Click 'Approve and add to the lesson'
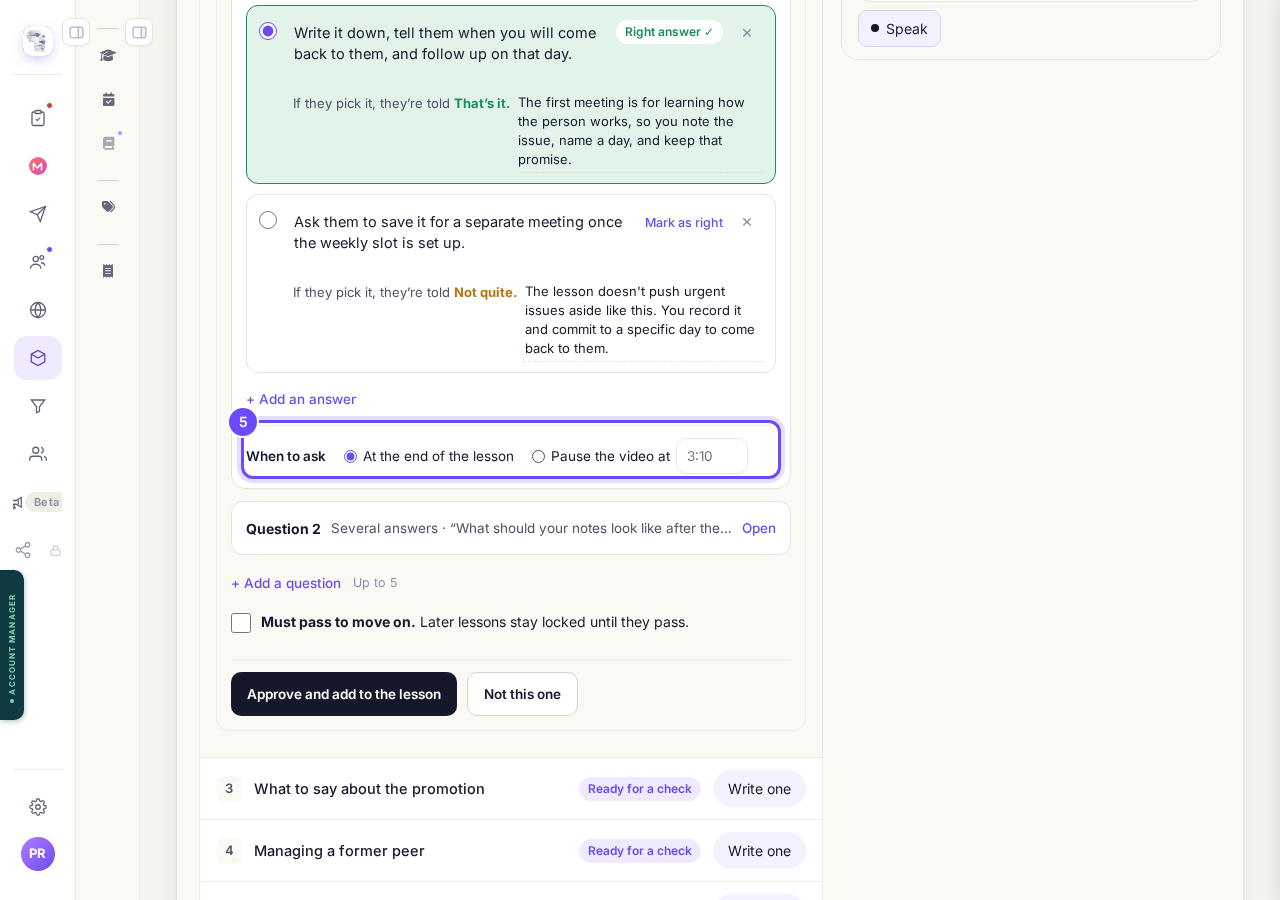 pos(344,694)
